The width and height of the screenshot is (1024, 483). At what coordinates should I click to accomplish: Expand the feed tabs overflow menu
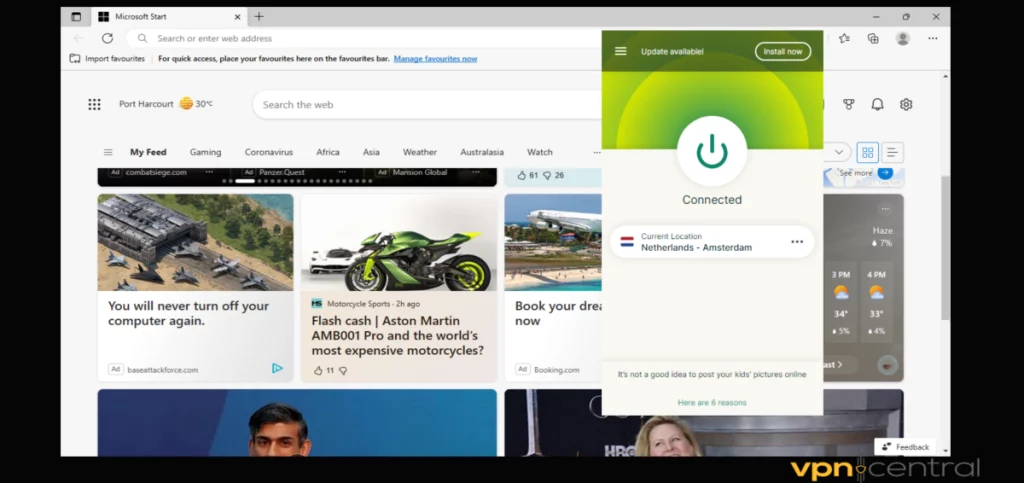(596, 152)
